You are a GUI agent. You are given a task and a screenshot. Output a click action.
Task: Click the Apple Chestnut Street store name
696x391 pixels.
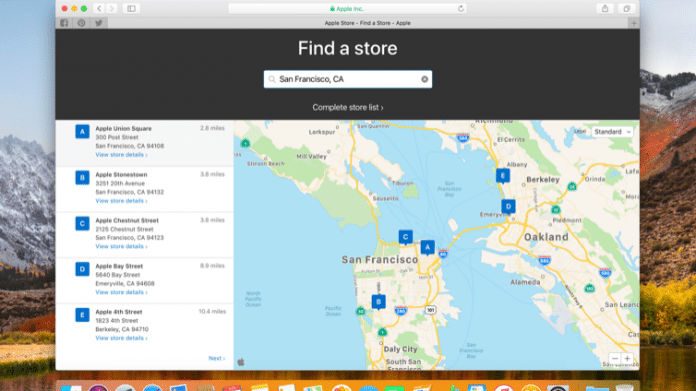click(x=127, y=221)
